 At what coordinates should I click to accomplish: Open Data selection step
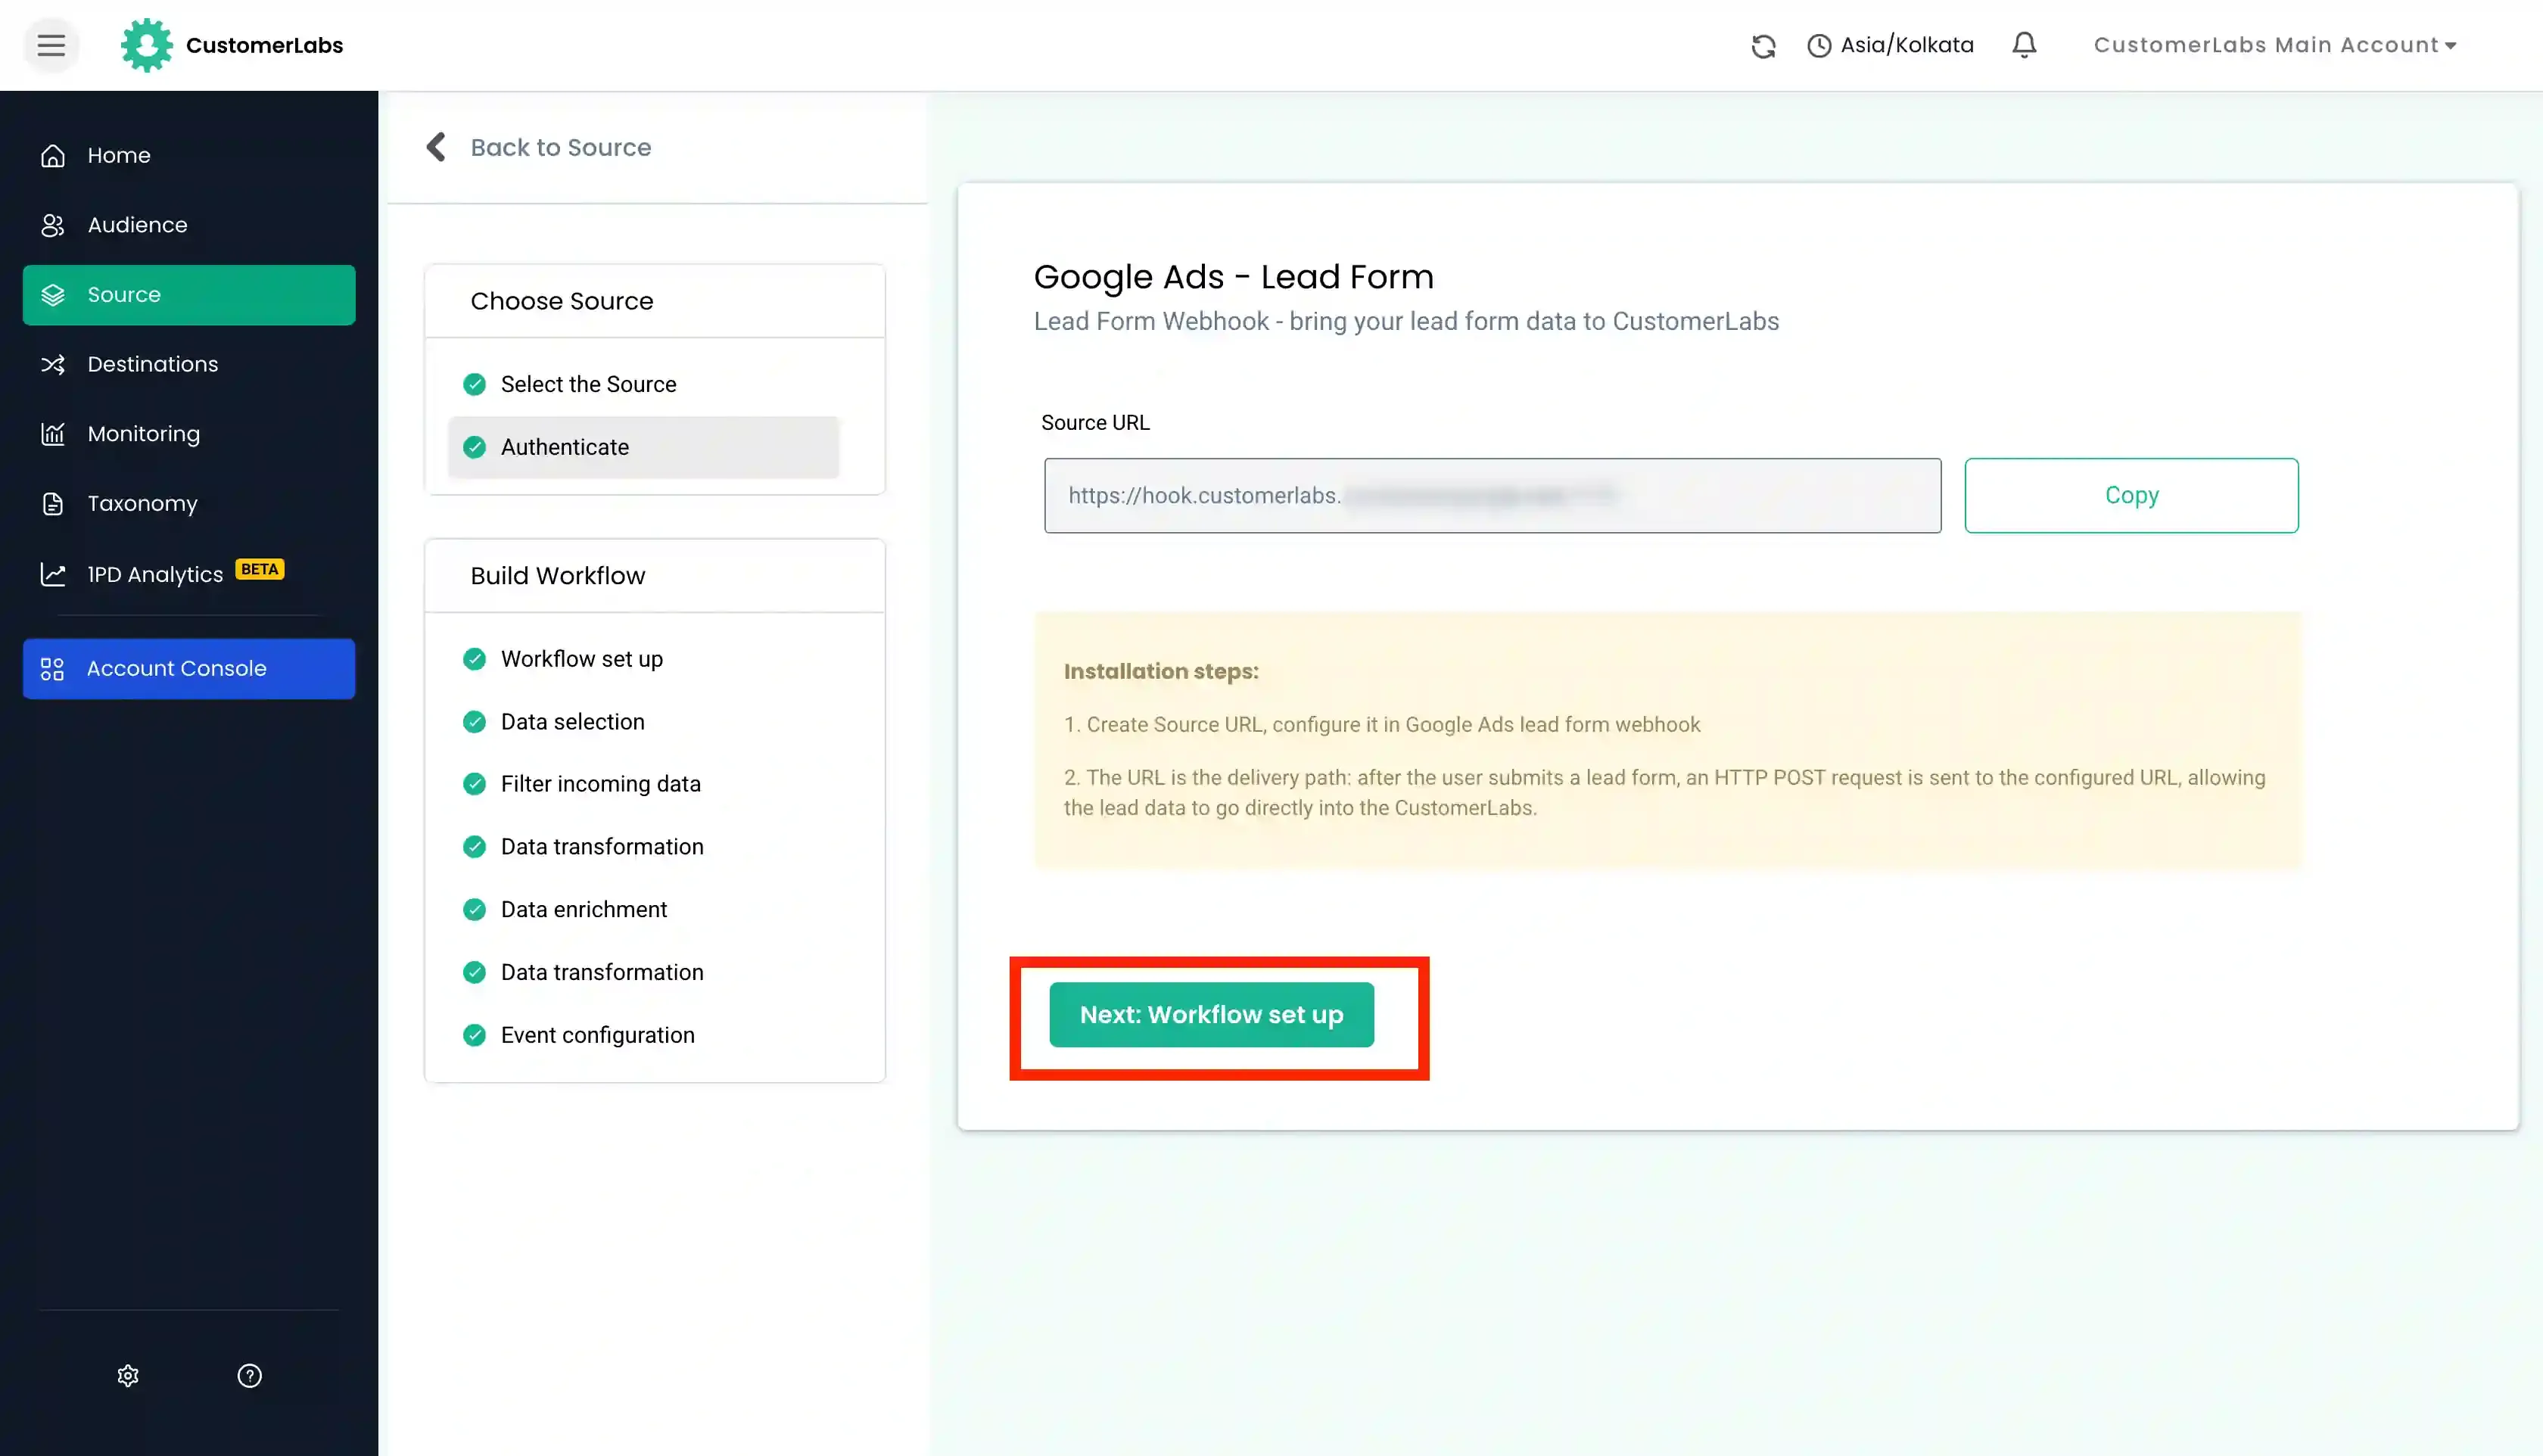pos(644,722)
